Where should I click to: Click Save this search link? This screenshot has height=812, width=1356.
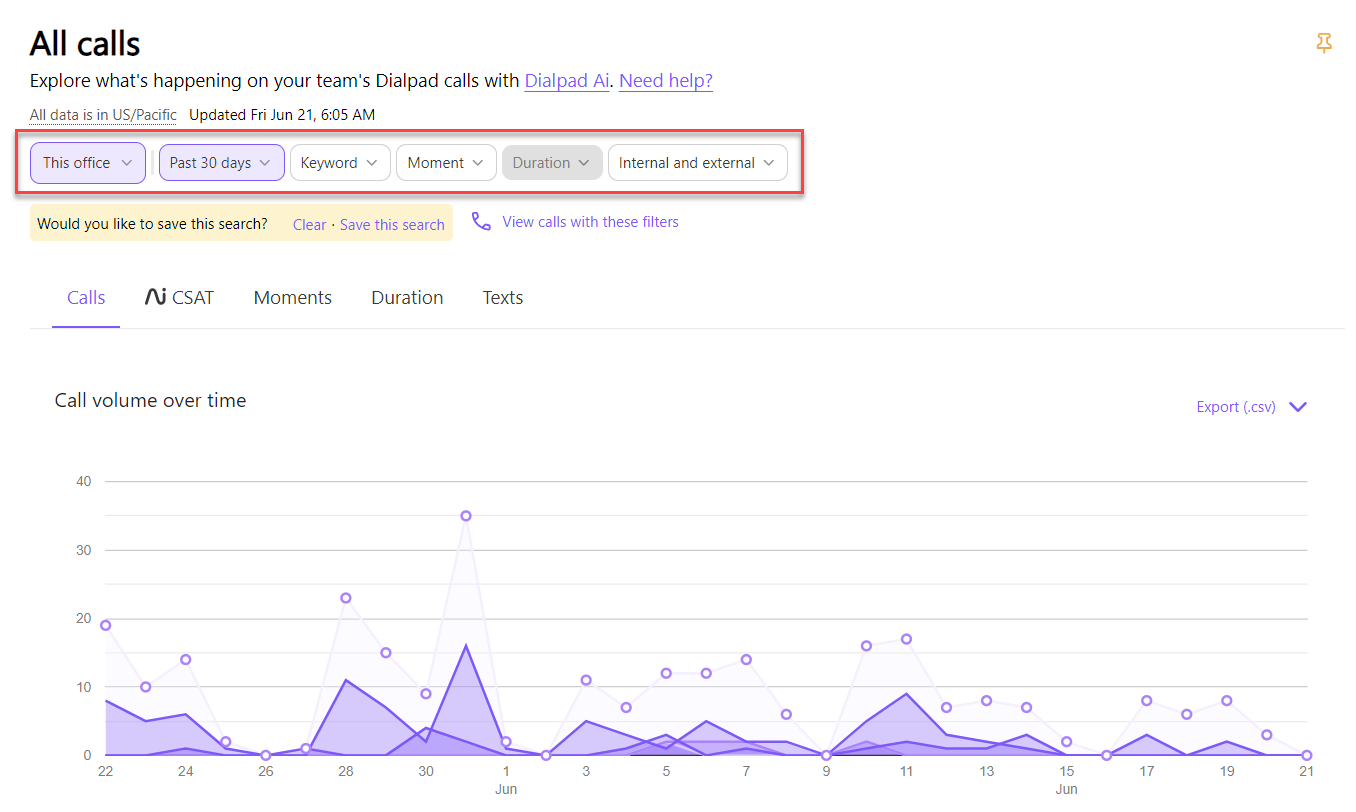(392, 225)
